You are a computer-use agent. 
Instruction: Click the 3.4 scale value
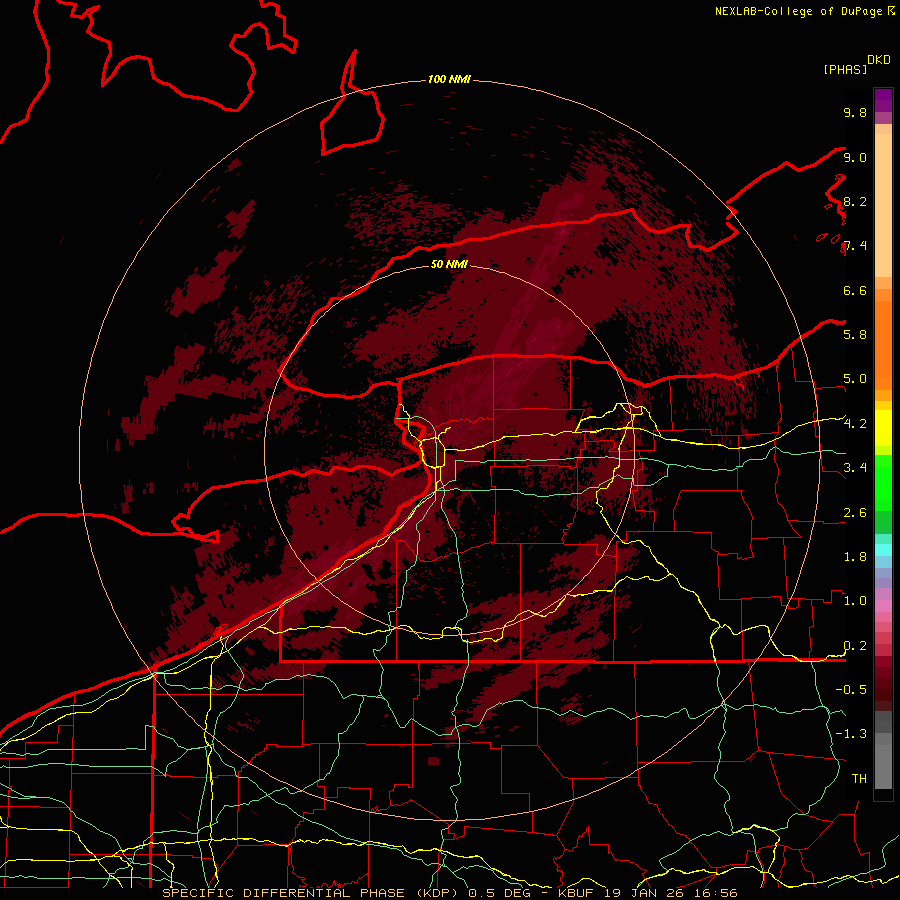tap(855, 468)
